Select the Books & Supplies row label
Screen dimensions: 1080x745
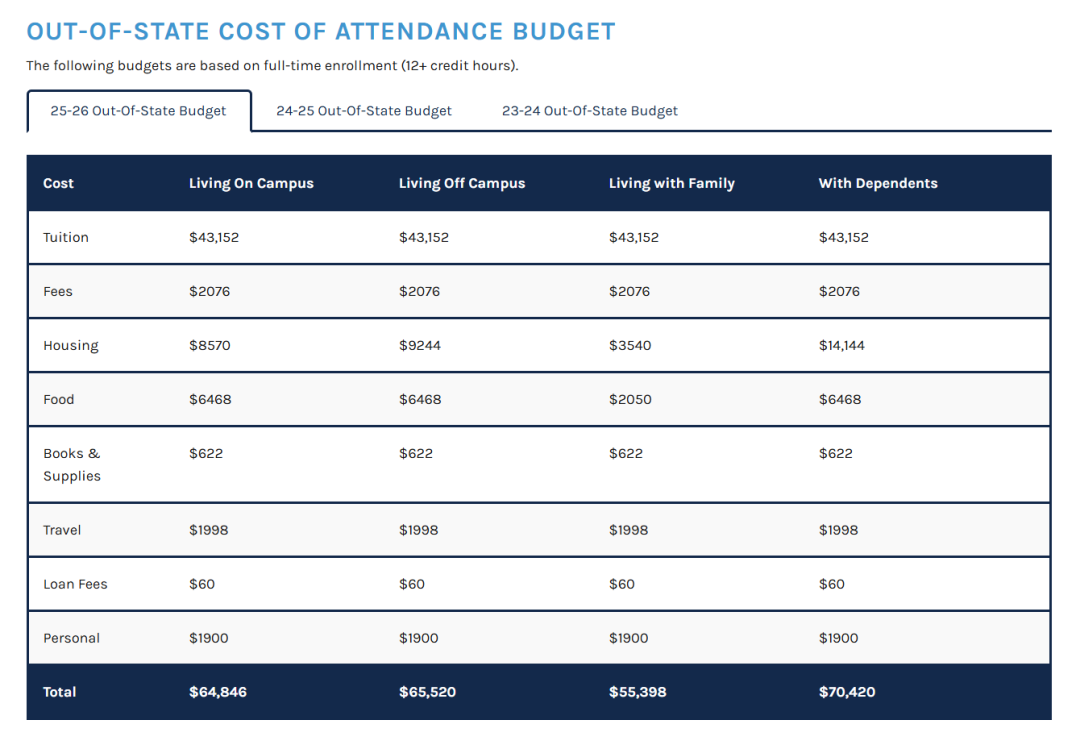(72, 465)
